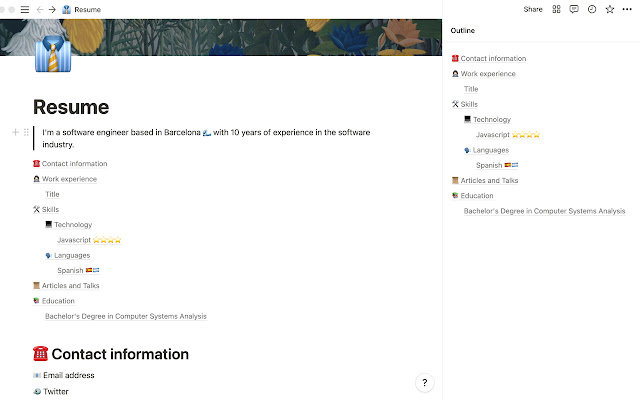
Task: Click Bachelor's Degree link in page contents
Action: [x=125, y=316]
